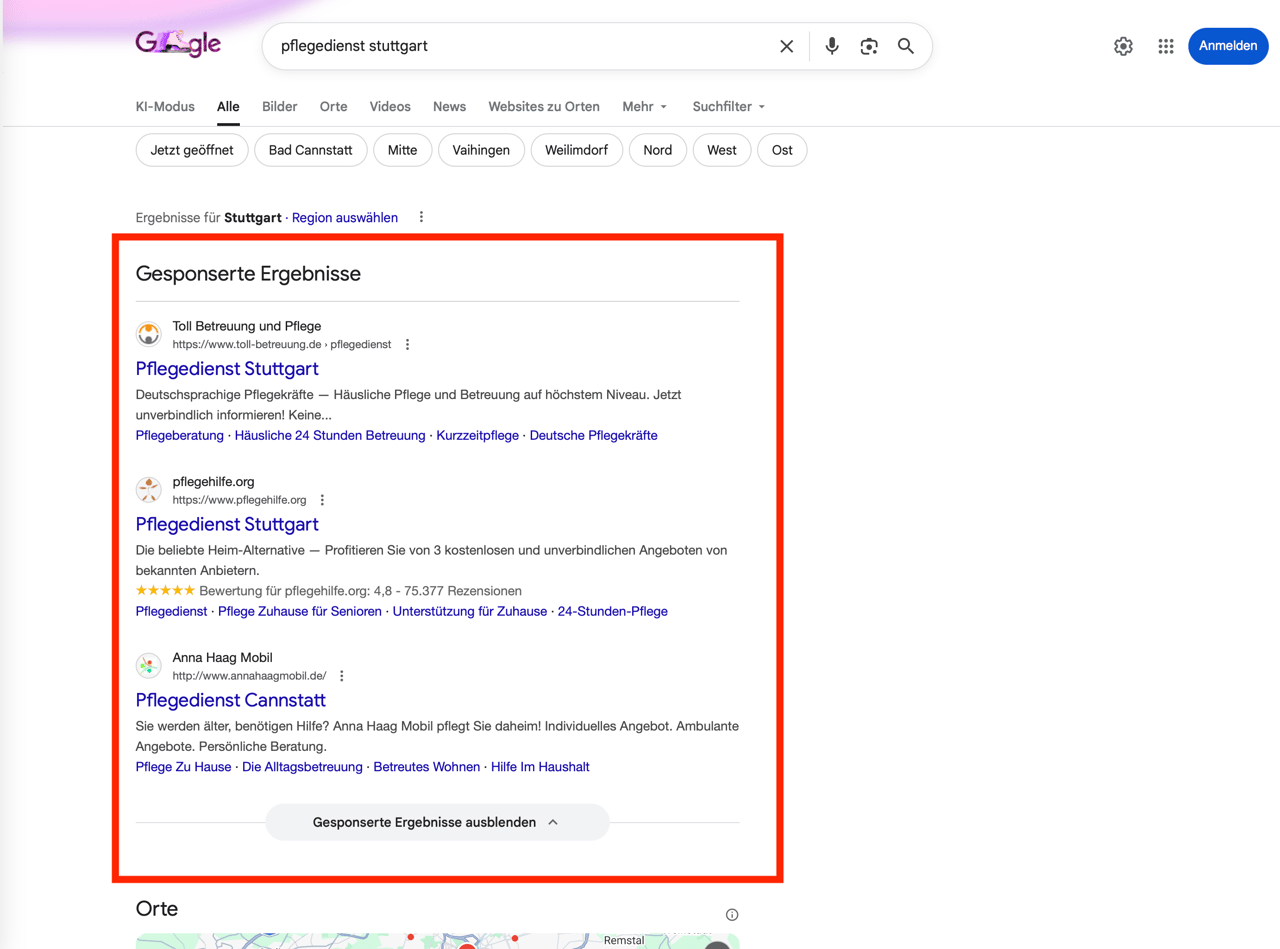Click the pflegehilfe.org rating stars line
This screenshot has width=1280, height=949.
329,591
